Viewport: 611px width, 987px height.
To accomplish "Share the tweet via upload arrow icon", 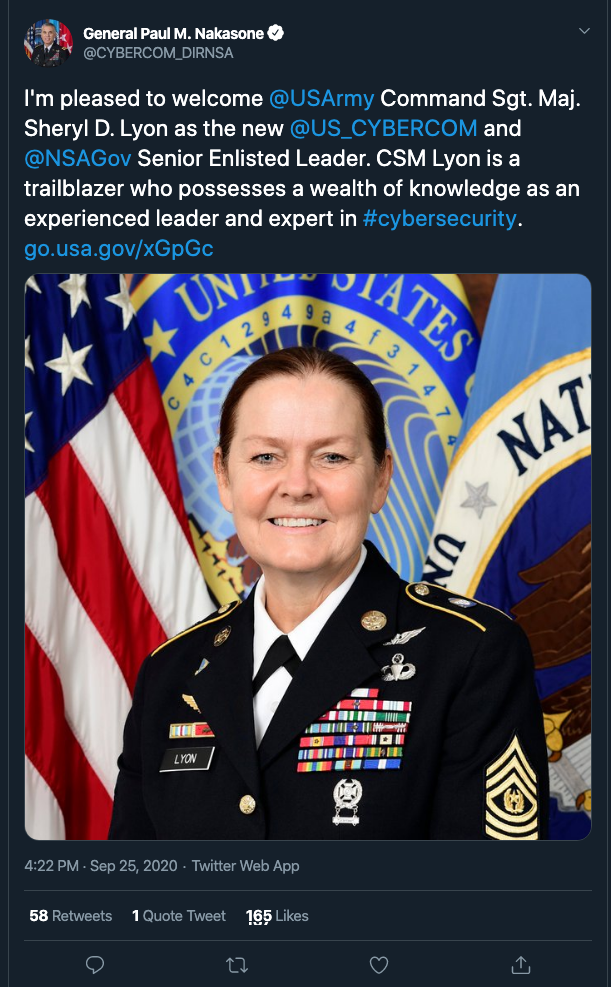I will click(520, 964).
